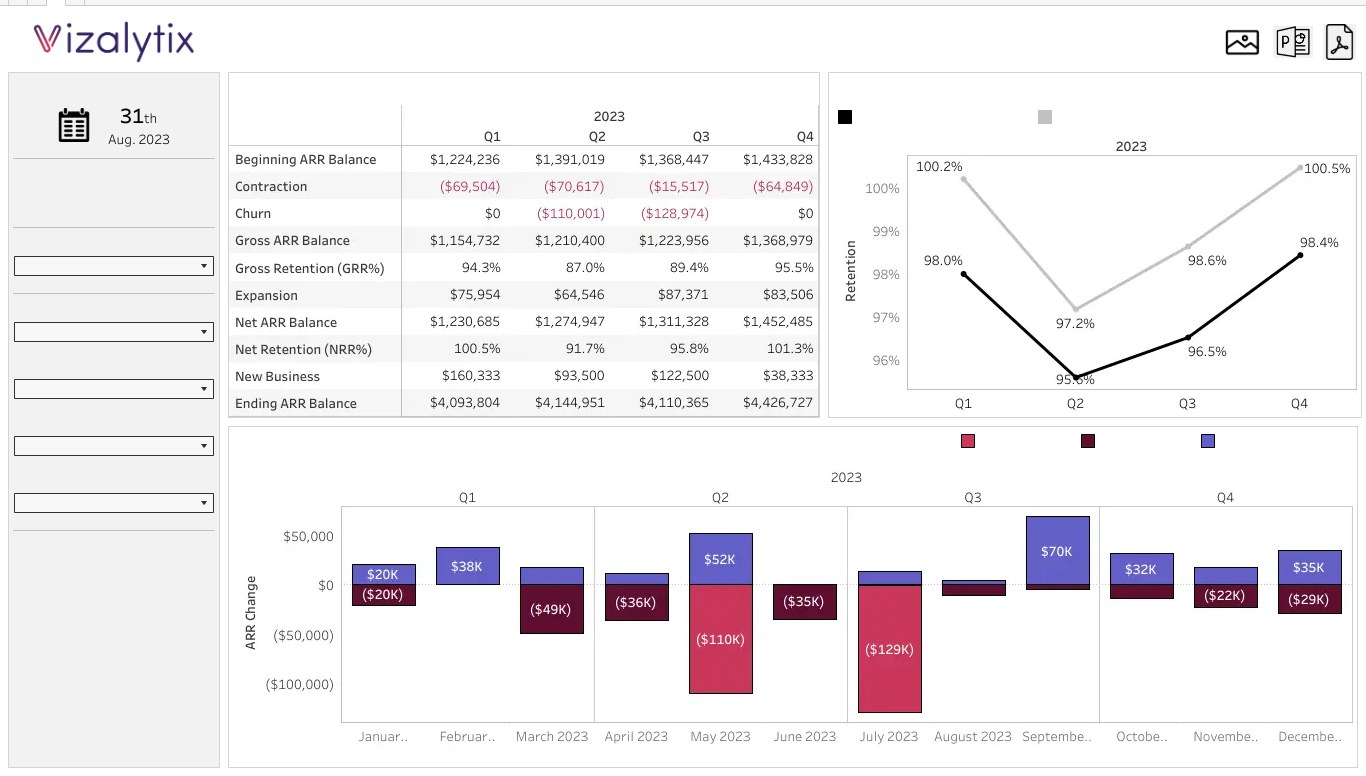This screenshot has width=1366, height=776.
Task: Click the 97.2% point on the gray line
Action: click(x=1075, y=310)
